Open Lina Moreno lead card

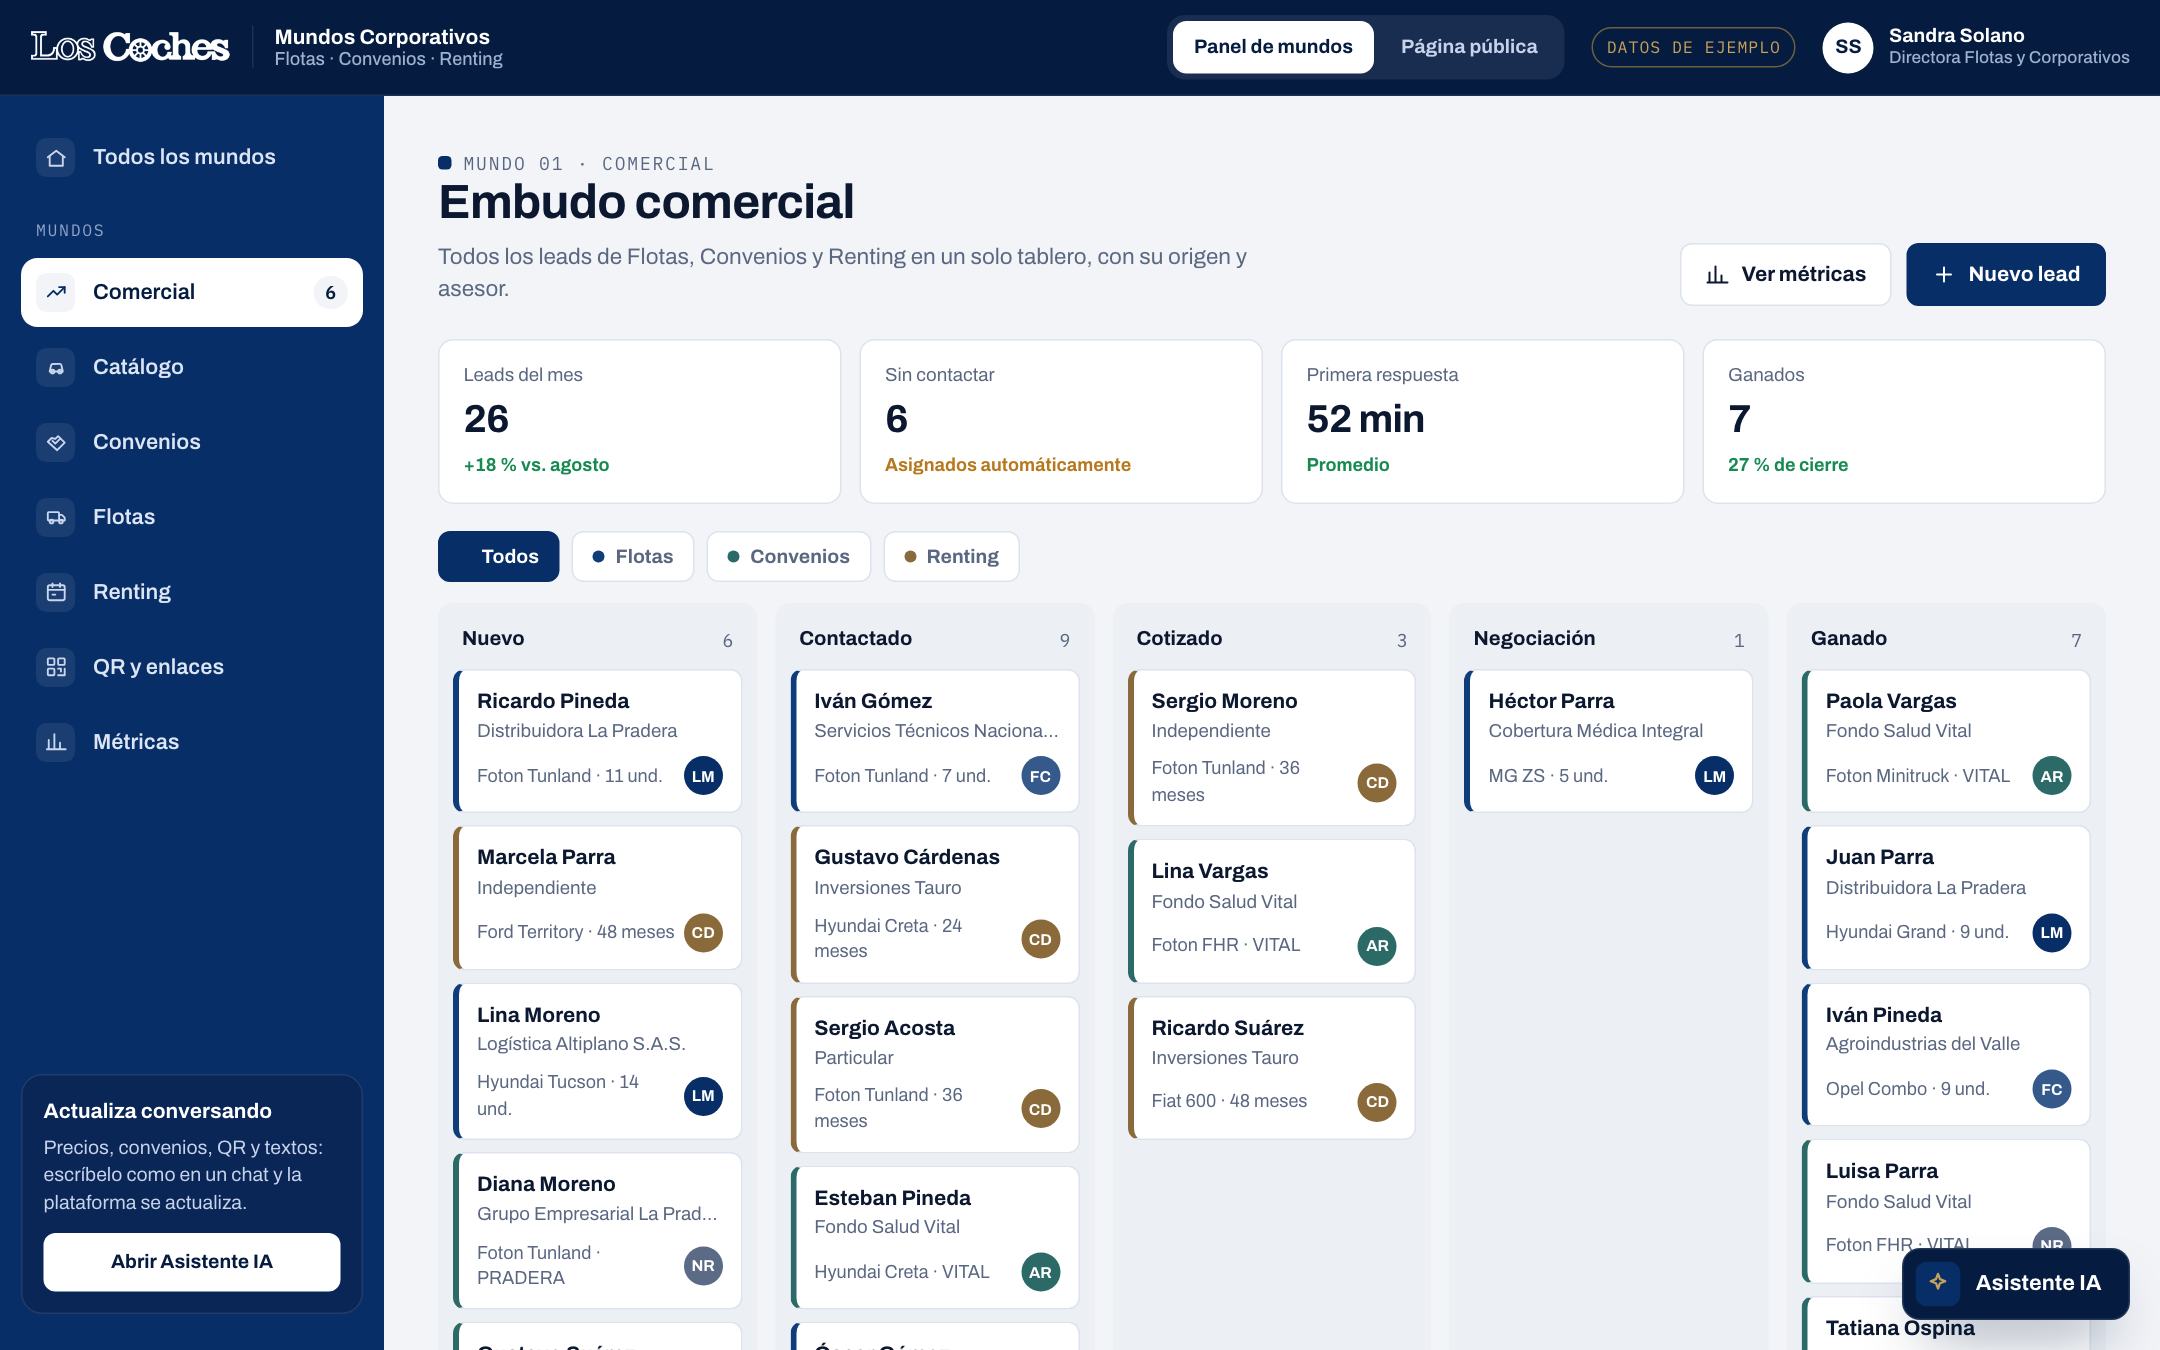tap(598, 1061)
